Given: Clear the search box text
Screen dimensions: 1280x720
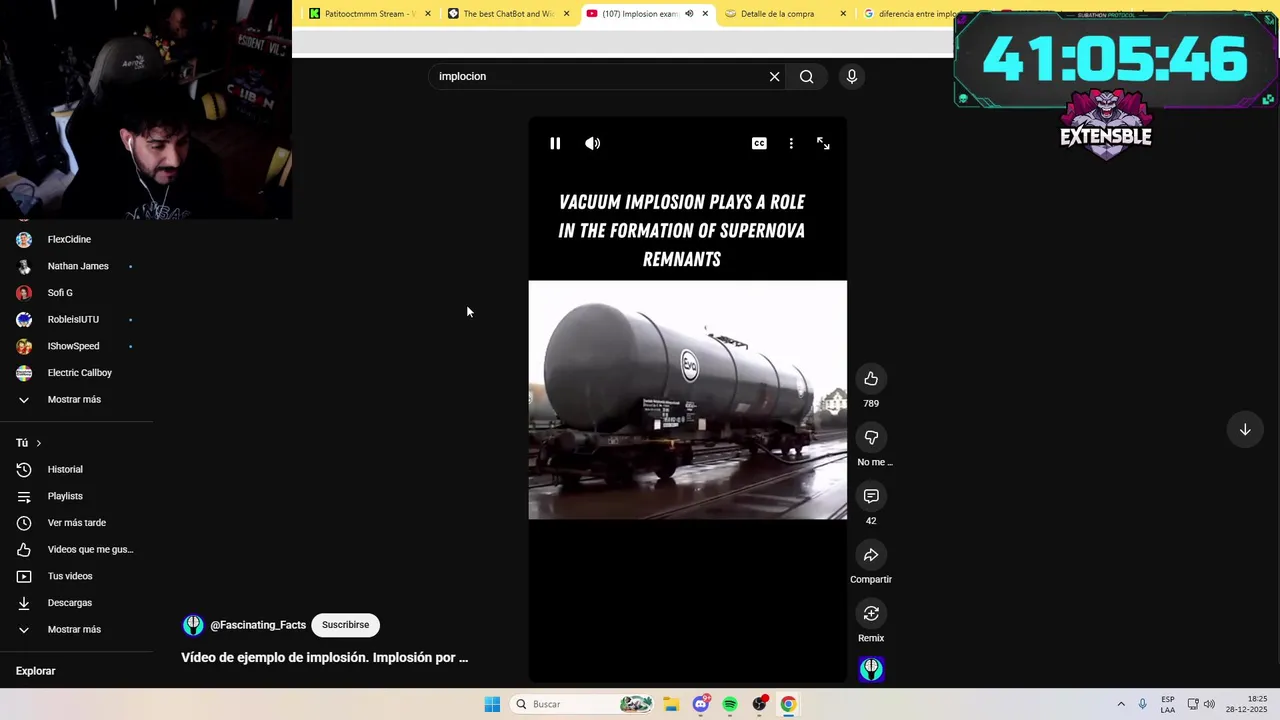Looking at the screenshot, I should pyautogui.click(x=774, y=76).
